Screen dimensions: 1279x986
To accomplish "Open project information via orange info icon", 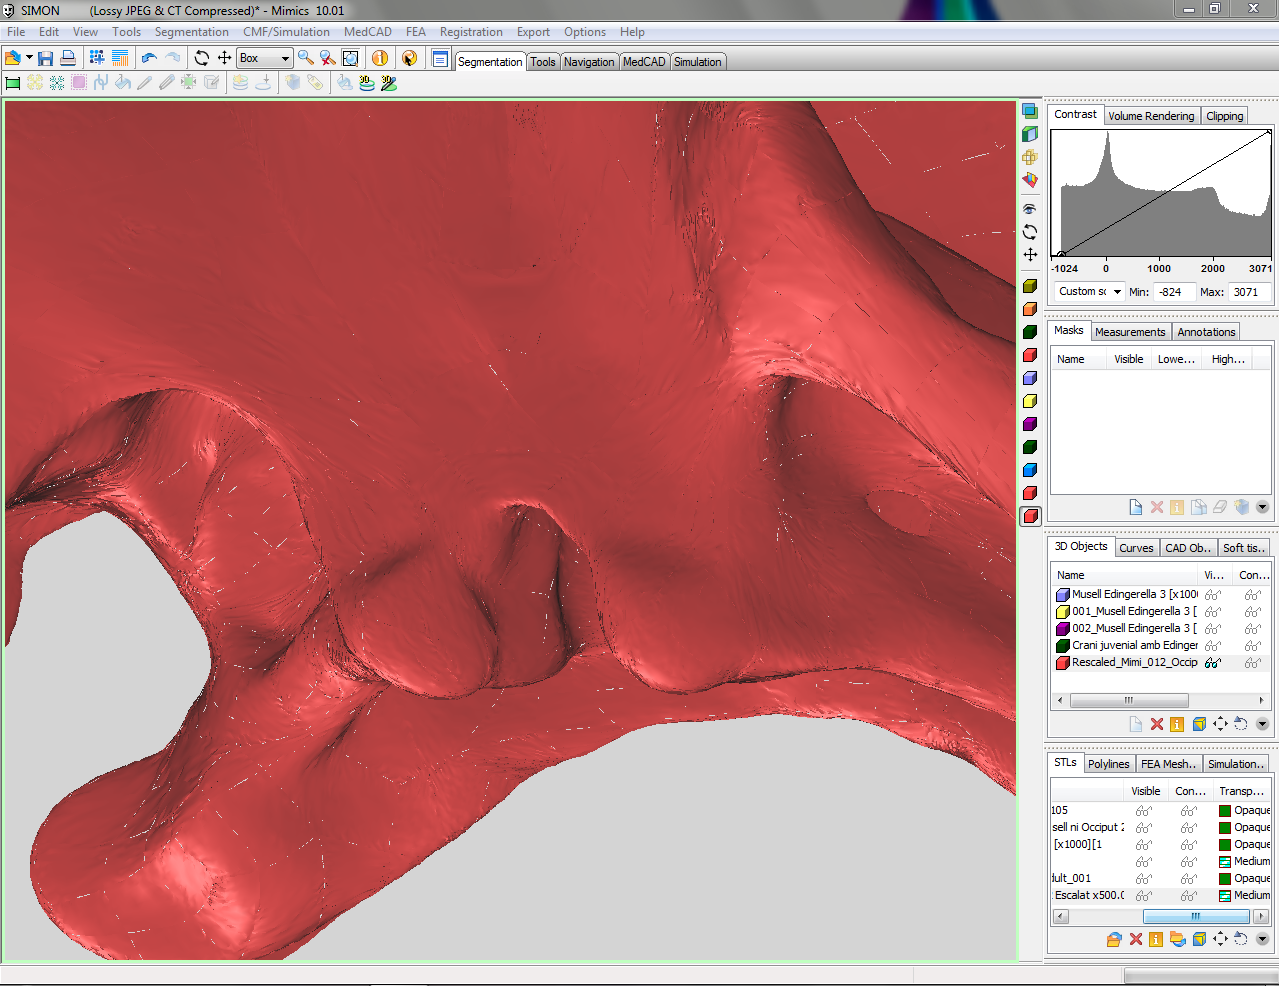I will [380, 59].
